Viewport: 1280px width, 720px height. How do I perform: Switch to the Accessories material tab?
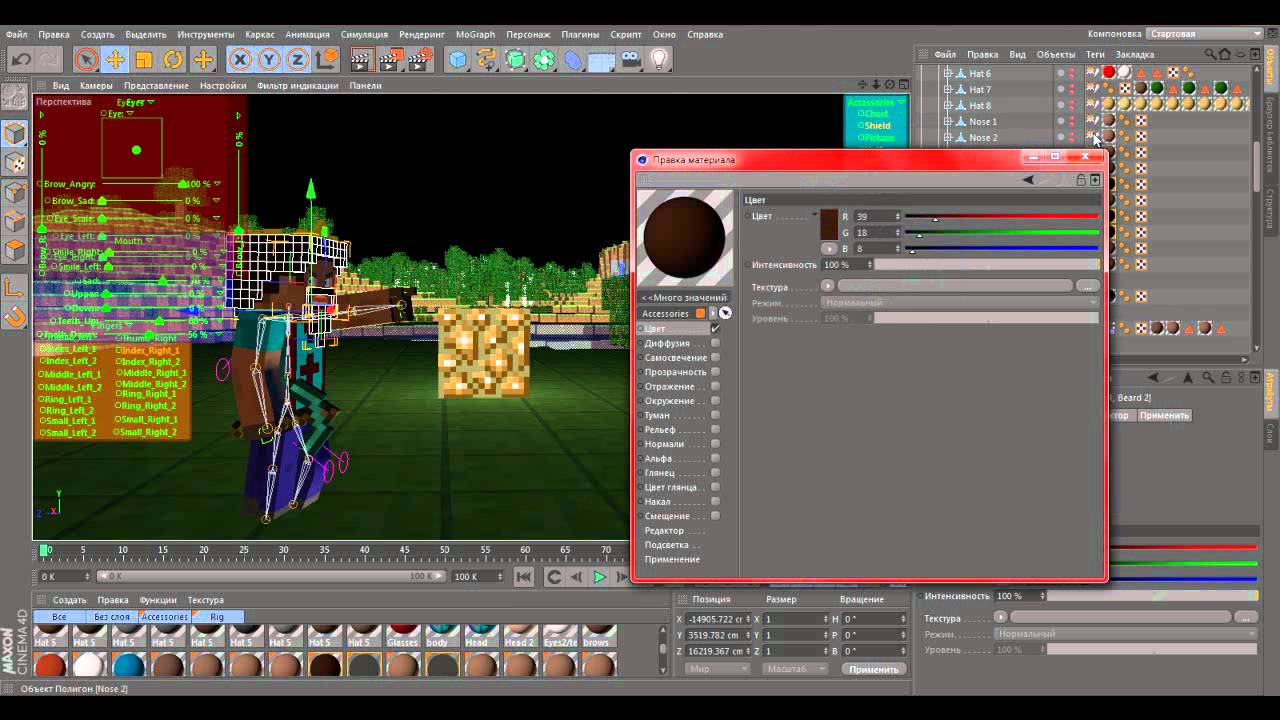click(x=164, y=617)
